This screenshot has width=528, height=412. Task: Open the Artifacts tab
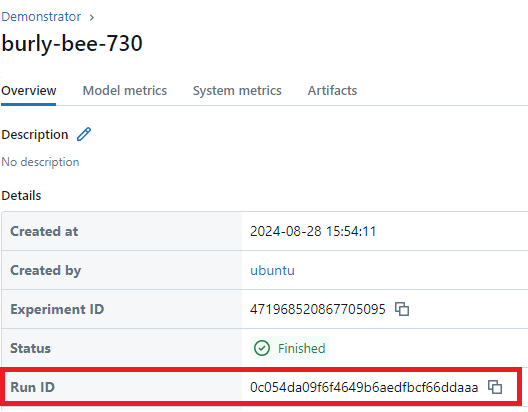pyautogui.click(x=332, y=91)
